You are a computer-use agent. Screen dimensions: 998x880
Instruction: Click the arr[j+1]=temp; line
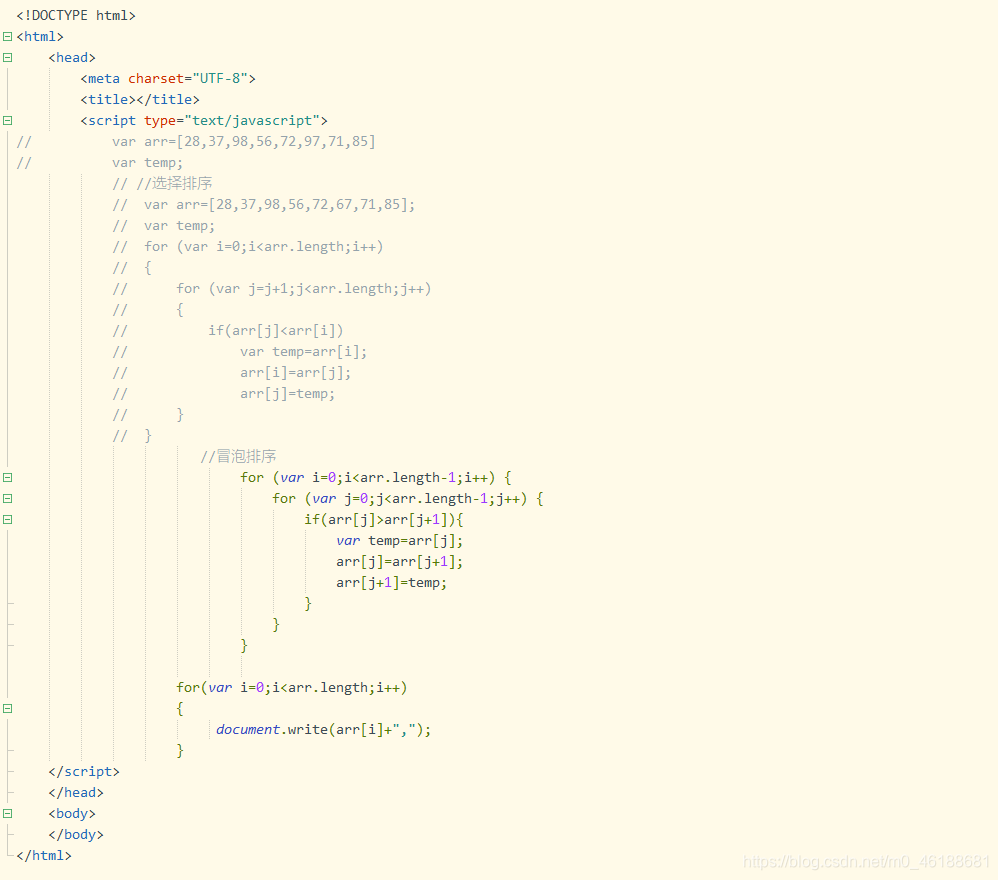(x=391, y=582)
